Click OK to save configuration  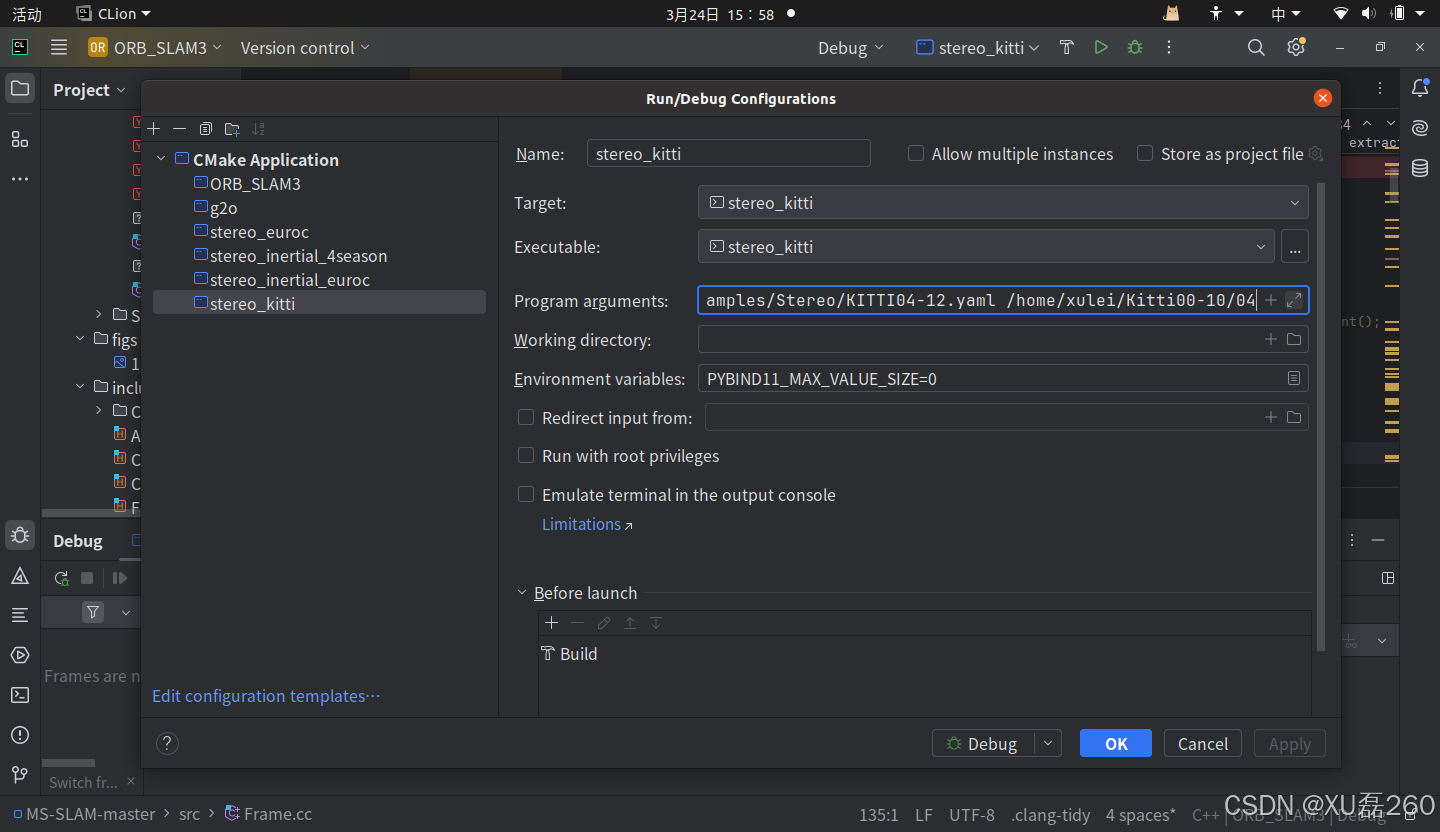pyautogui.click(x=1116, y=743)
